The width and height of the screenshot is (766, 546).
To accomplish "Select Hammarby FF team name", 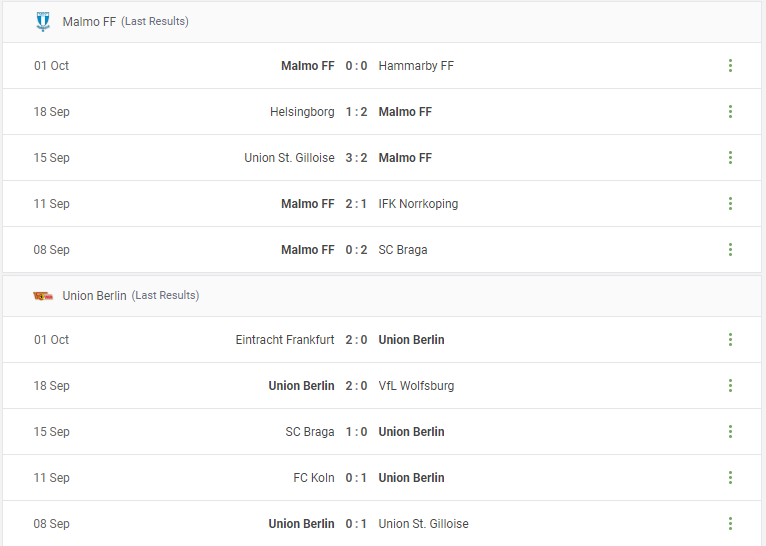I will coord(416,65).
